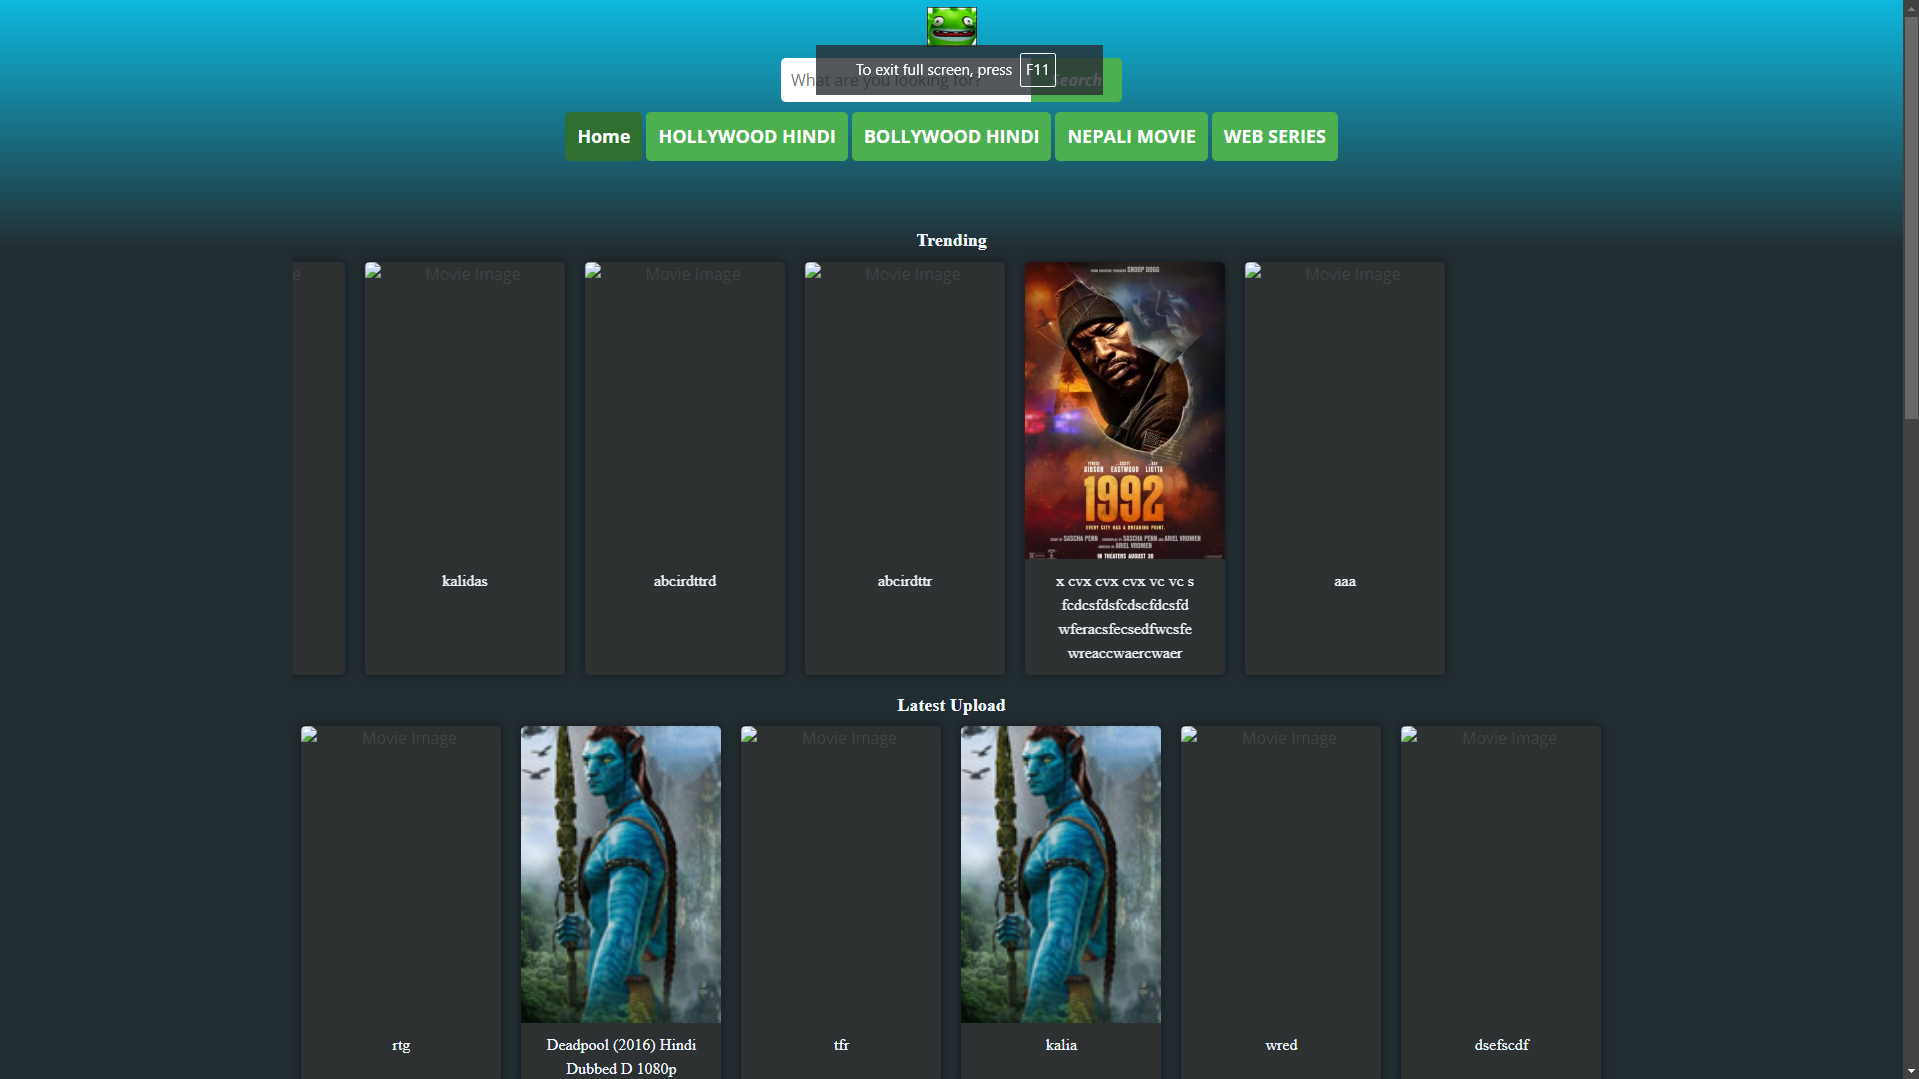The image size is (1919, 1079).
Task: Go to the WEB SERIES section
Action: tap(1273, 137)
